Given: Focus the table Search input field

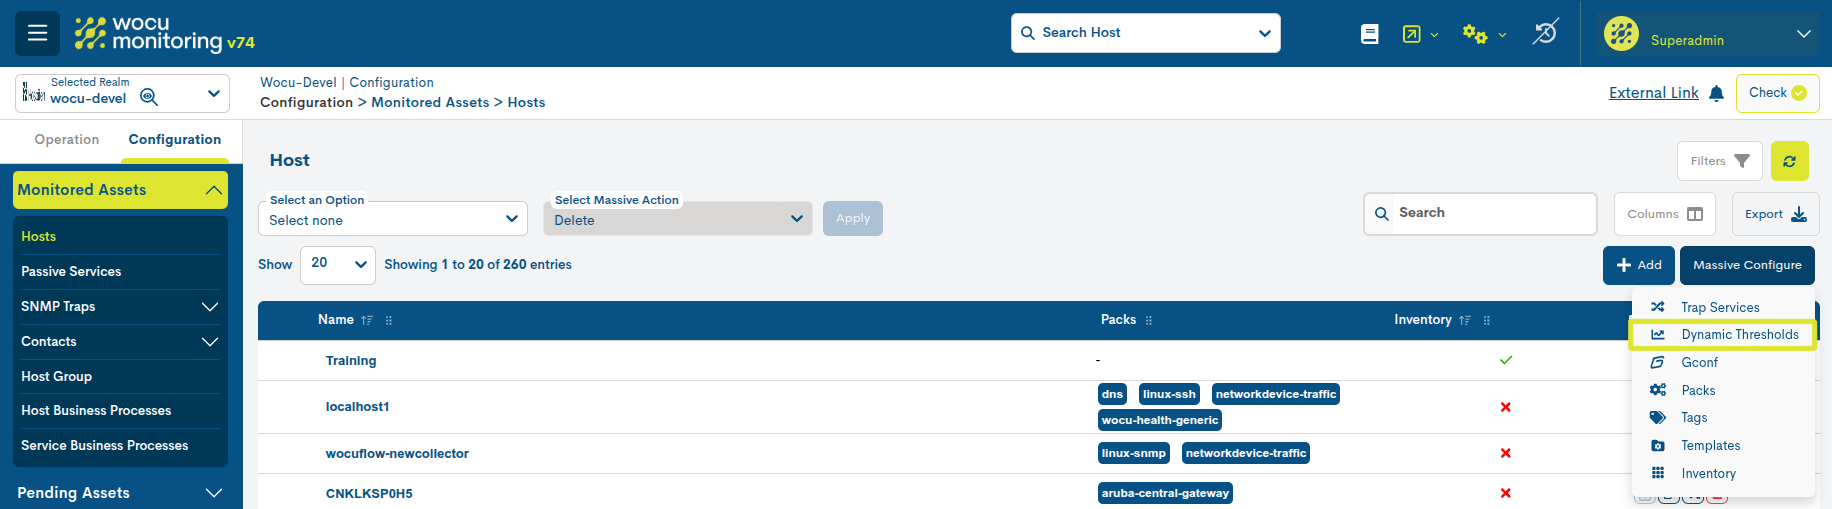Looking at the screenshot, I should [1480, 214].
